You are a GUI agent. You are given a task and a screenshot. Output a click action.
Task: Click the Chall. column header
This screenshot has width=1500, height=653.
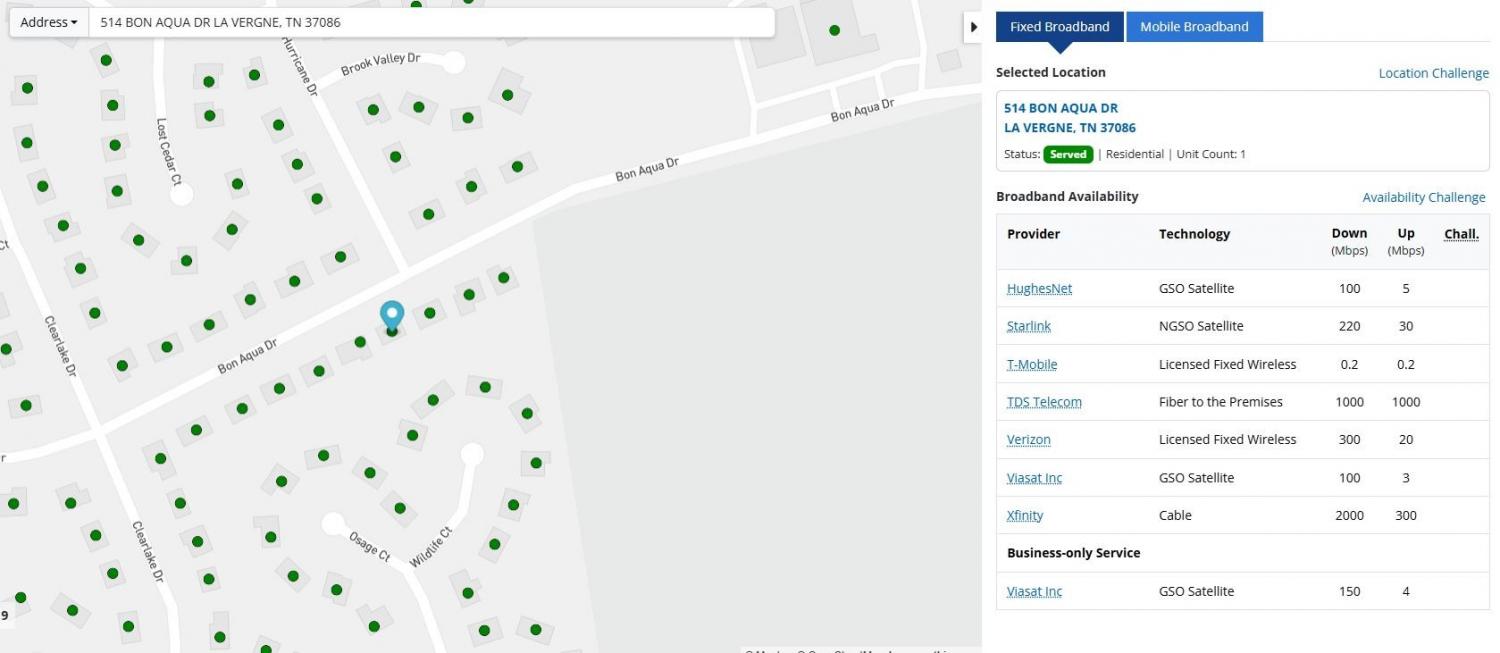point(1461,234)
